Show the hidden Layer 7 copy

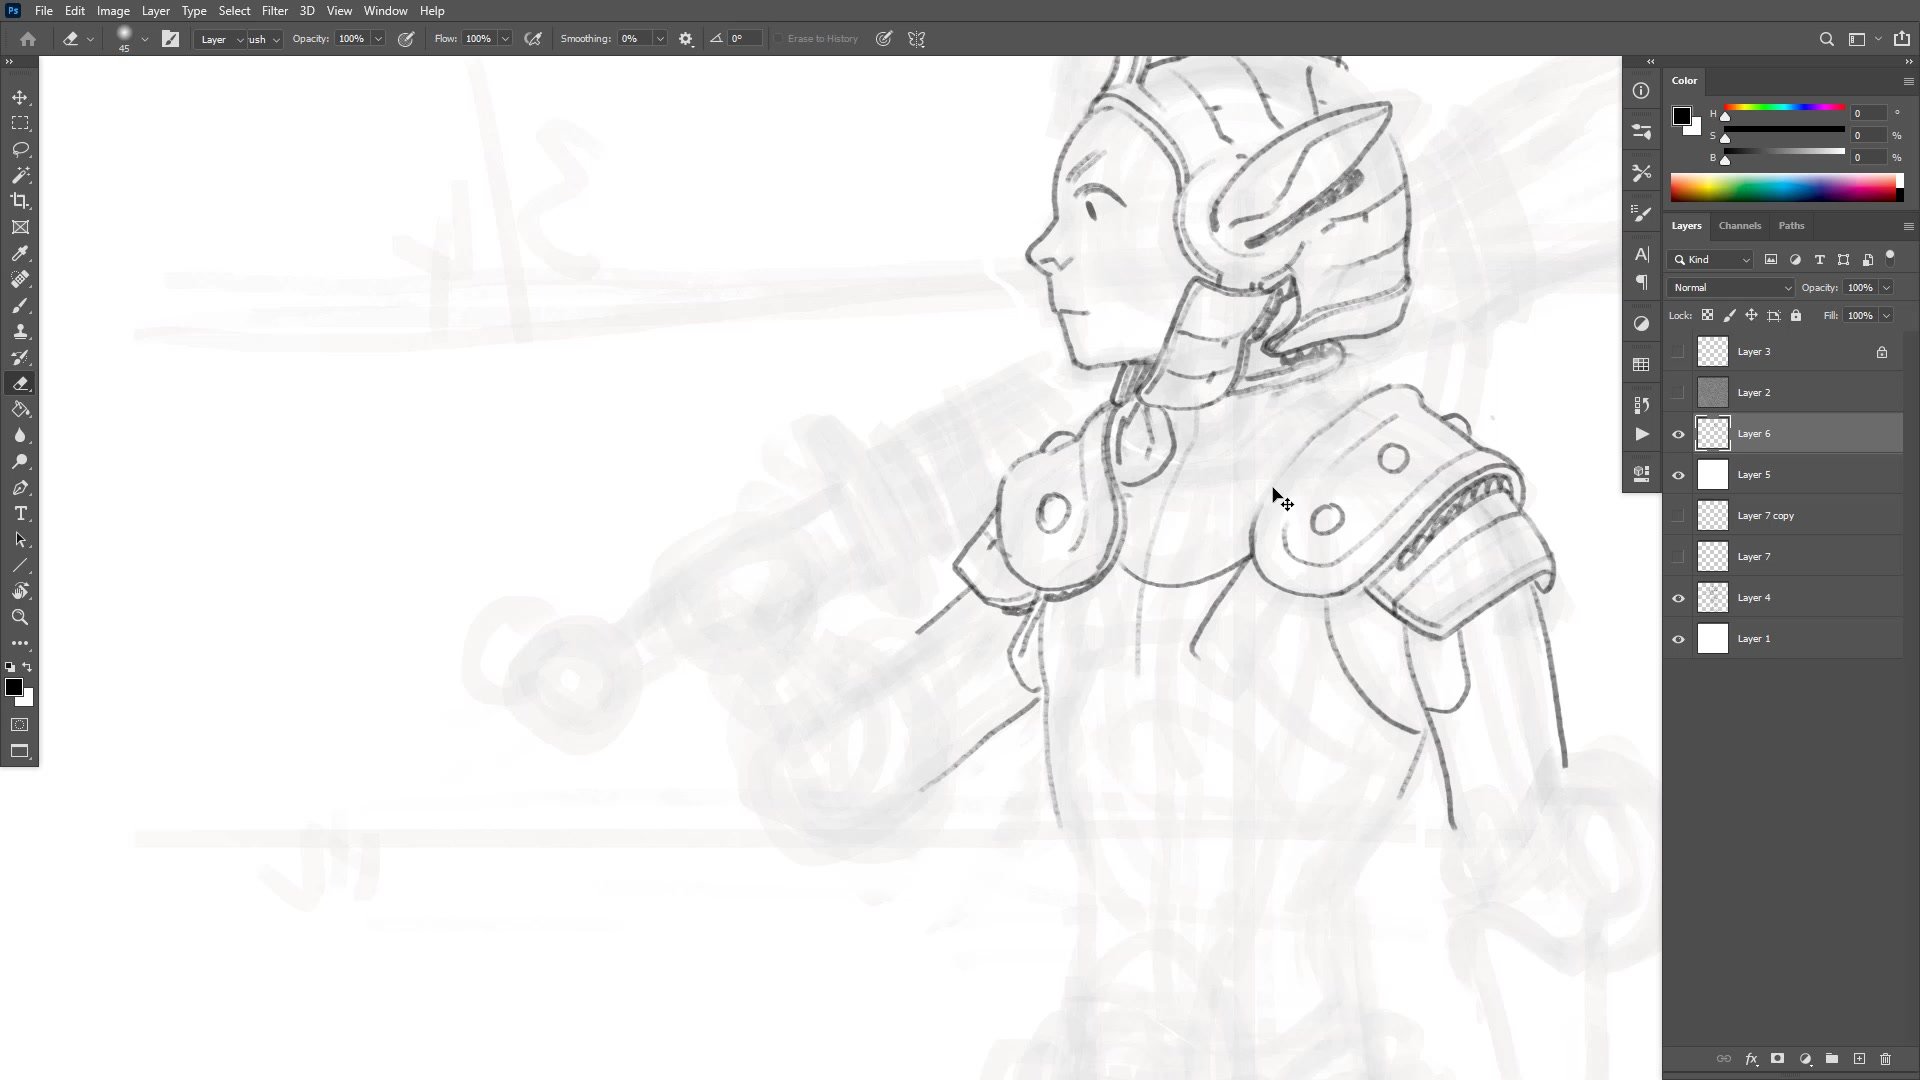point(1678,516)
